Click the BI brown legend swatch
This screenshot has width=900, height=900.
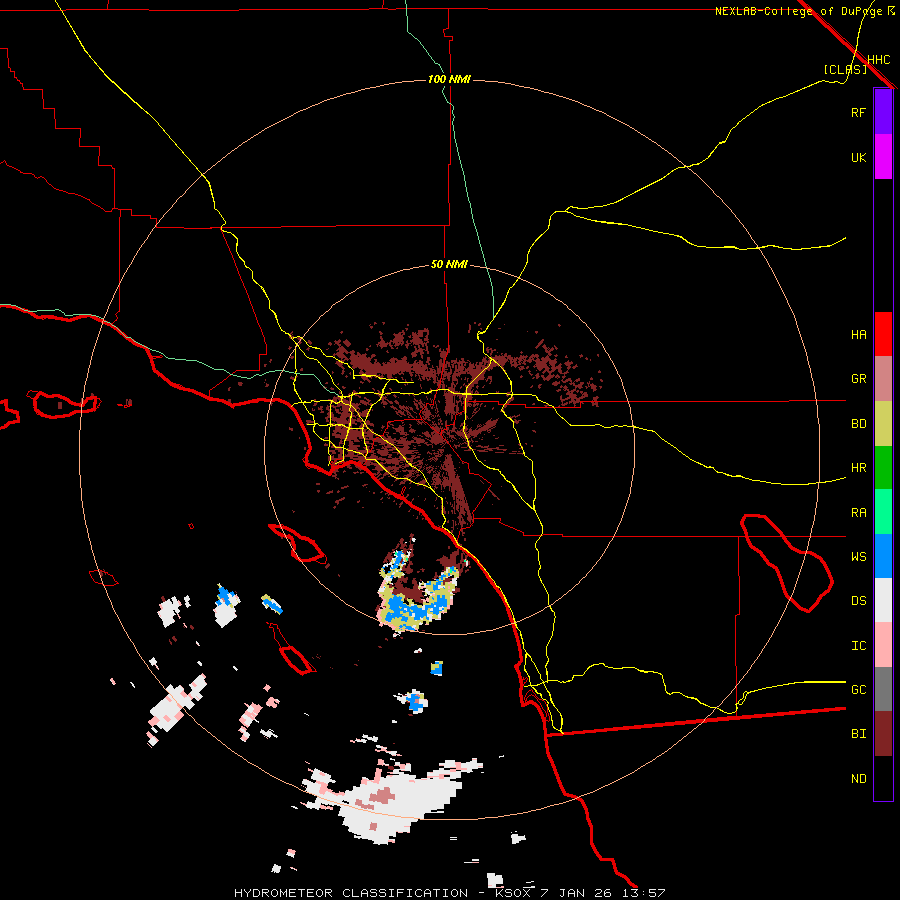click(x=883, y=734)
